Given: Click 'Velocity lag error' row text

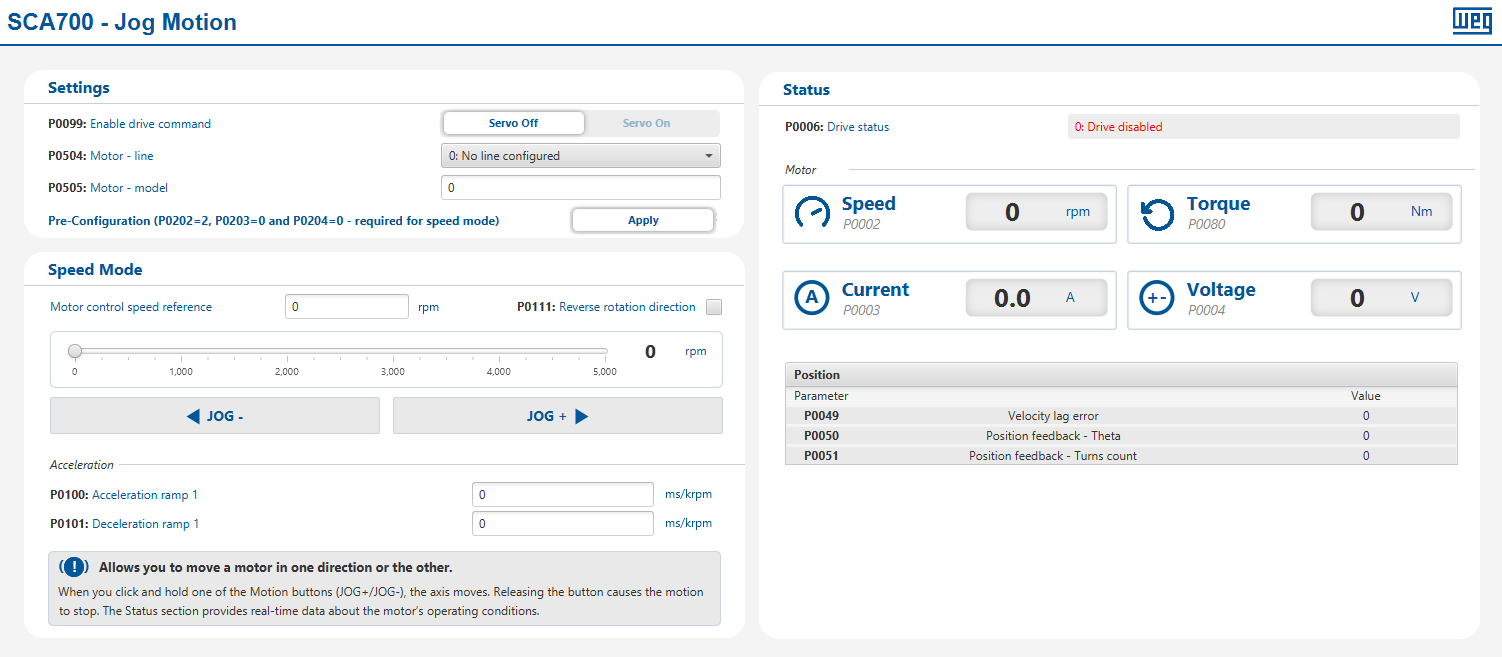Looking at the screenshot, I should tap(1053, 416).
